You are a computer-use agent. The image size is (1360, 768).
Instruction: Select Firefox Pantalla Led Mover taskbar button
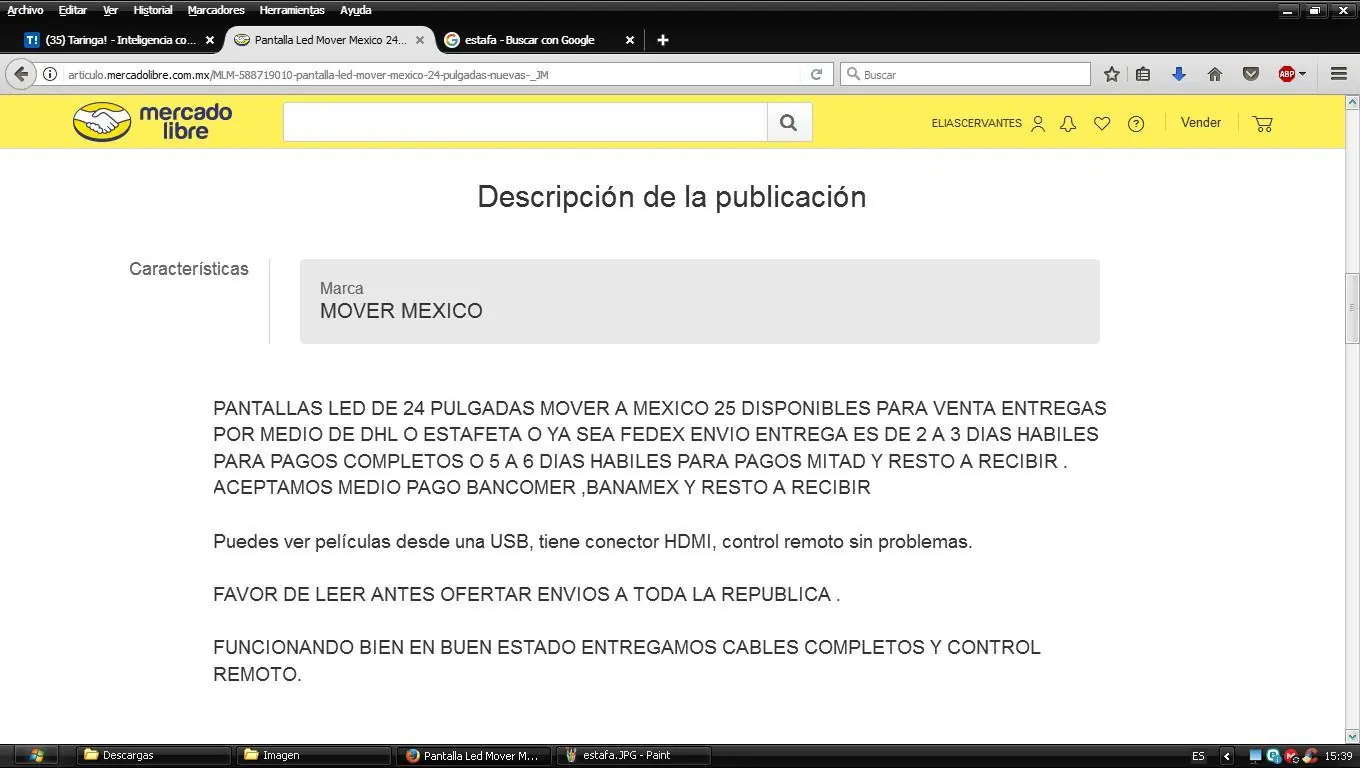pos(474,755)
